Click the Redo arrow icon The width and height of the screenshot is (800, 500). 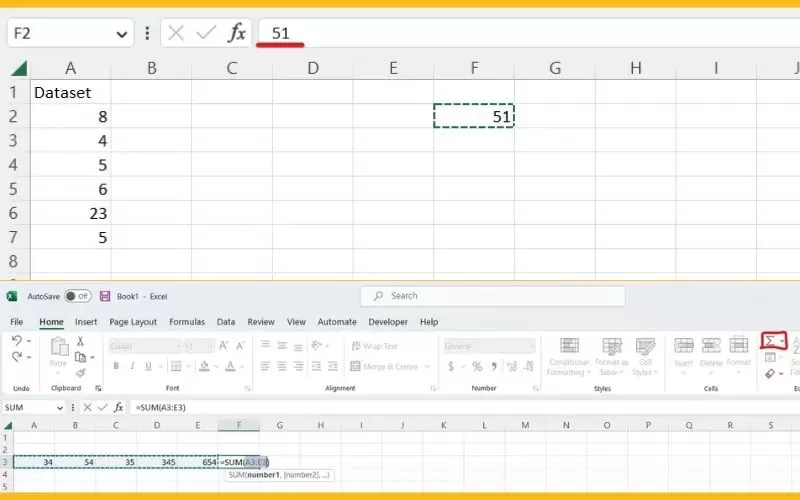[17, 356]
